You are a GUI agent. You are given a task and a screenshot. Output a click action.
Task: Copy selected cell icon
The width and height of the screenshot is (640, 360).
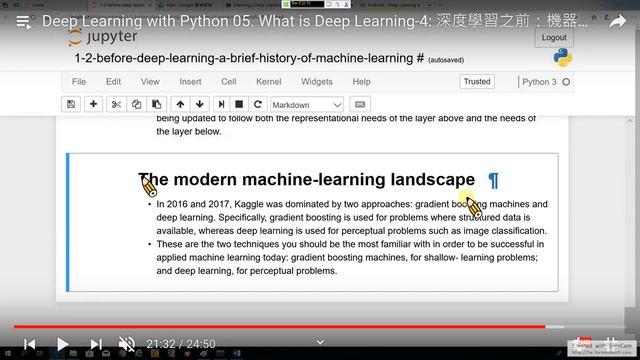click(x=136, y=104)
